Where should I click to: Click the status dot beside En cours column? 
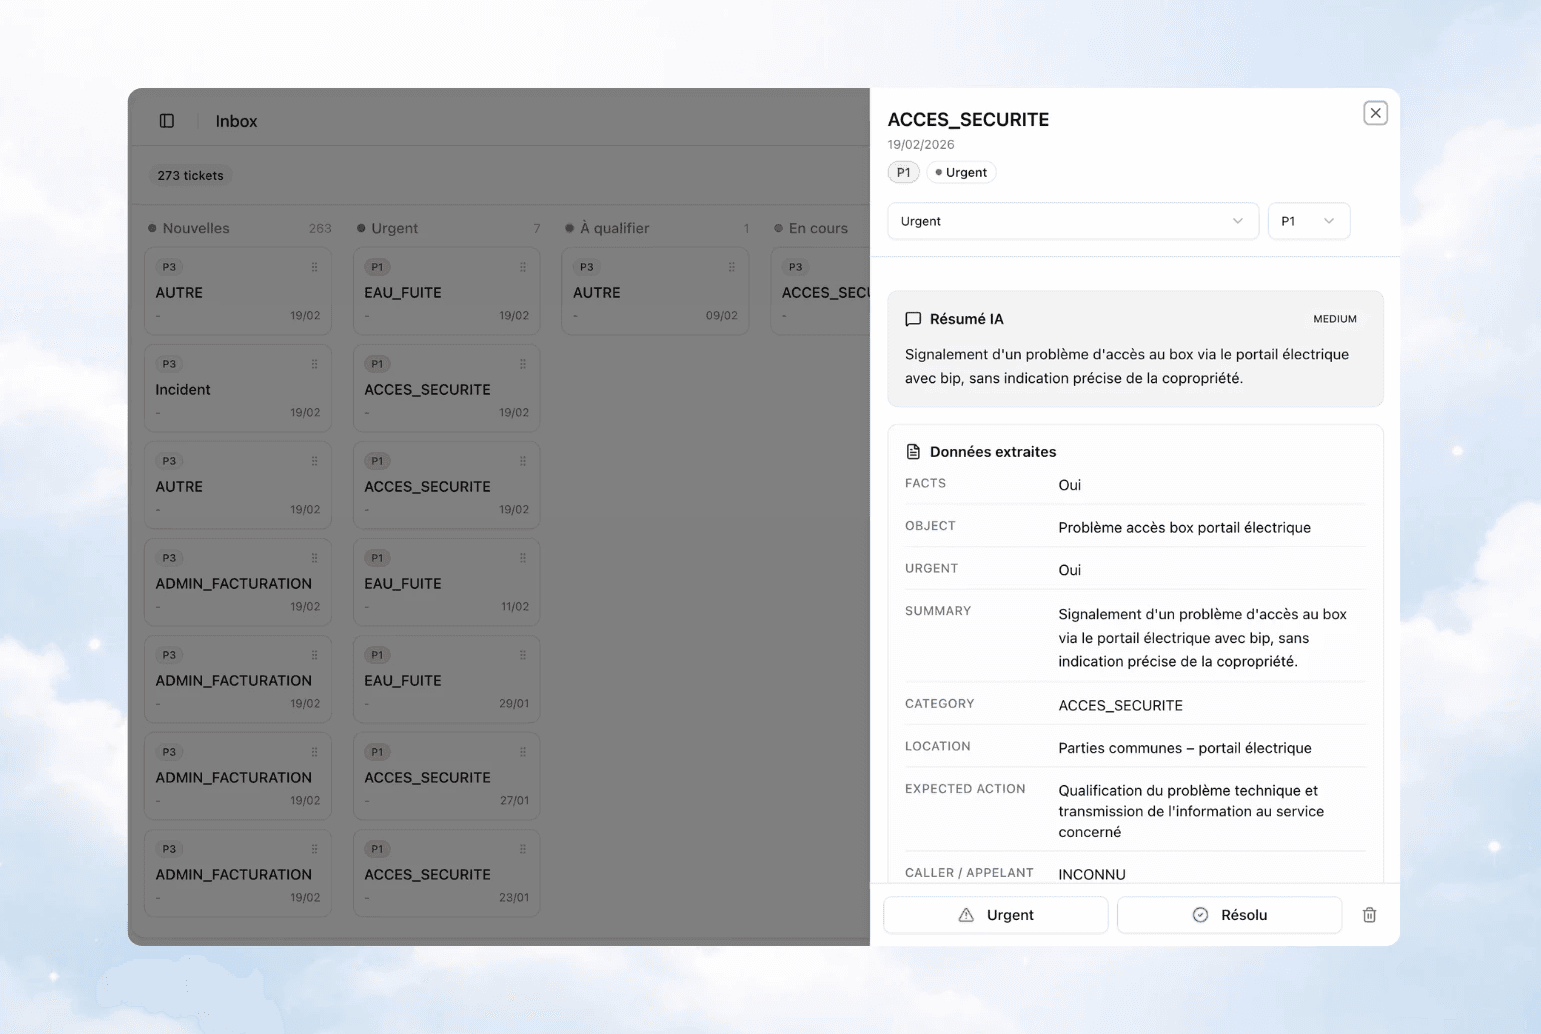779,228
